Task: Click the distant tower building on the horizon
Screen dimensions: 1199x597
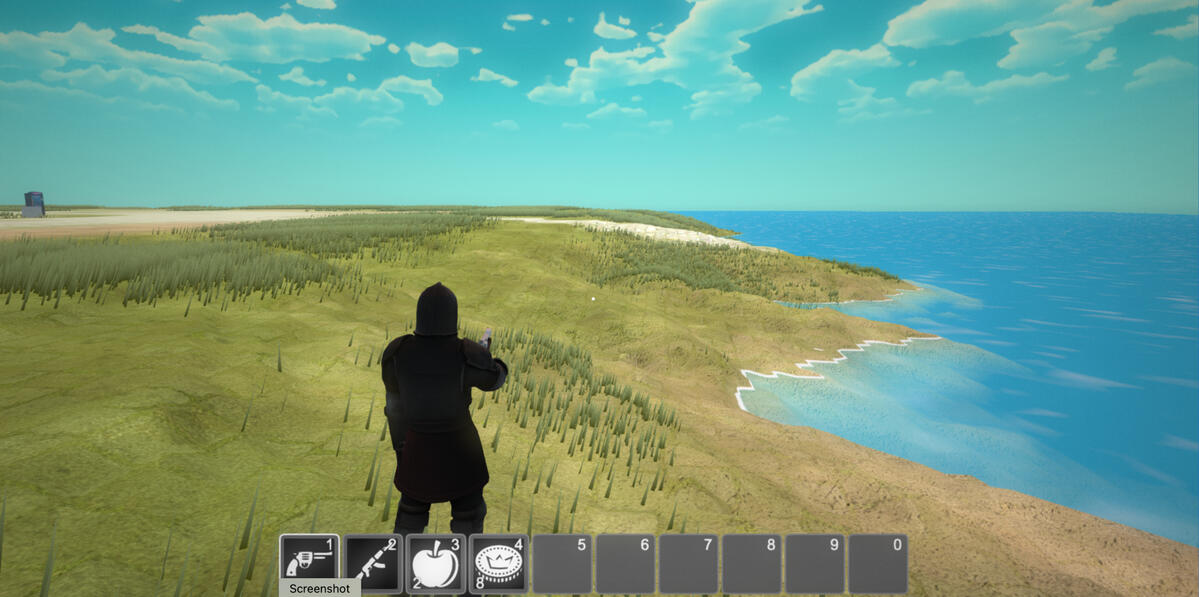Action: coord(33,204)
